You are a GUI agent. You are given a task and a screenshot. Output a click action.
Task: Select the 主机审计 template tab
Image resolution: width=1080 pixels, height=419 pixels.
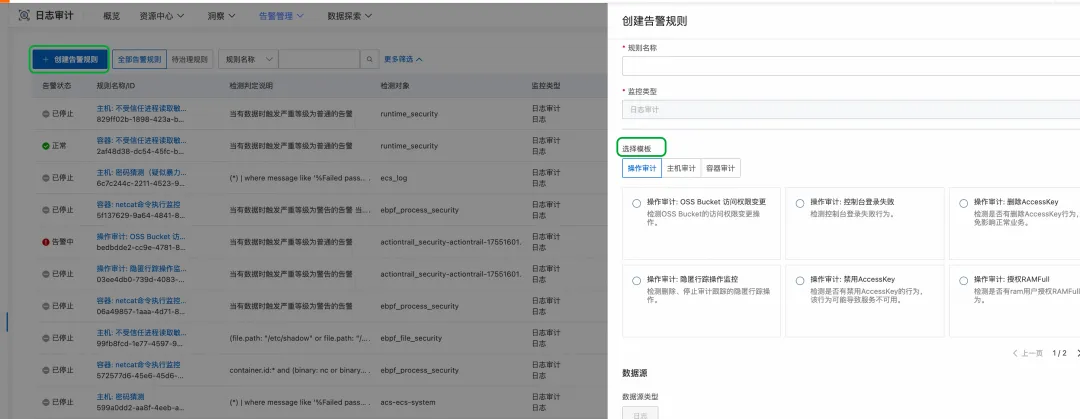(x=681, y=168)
